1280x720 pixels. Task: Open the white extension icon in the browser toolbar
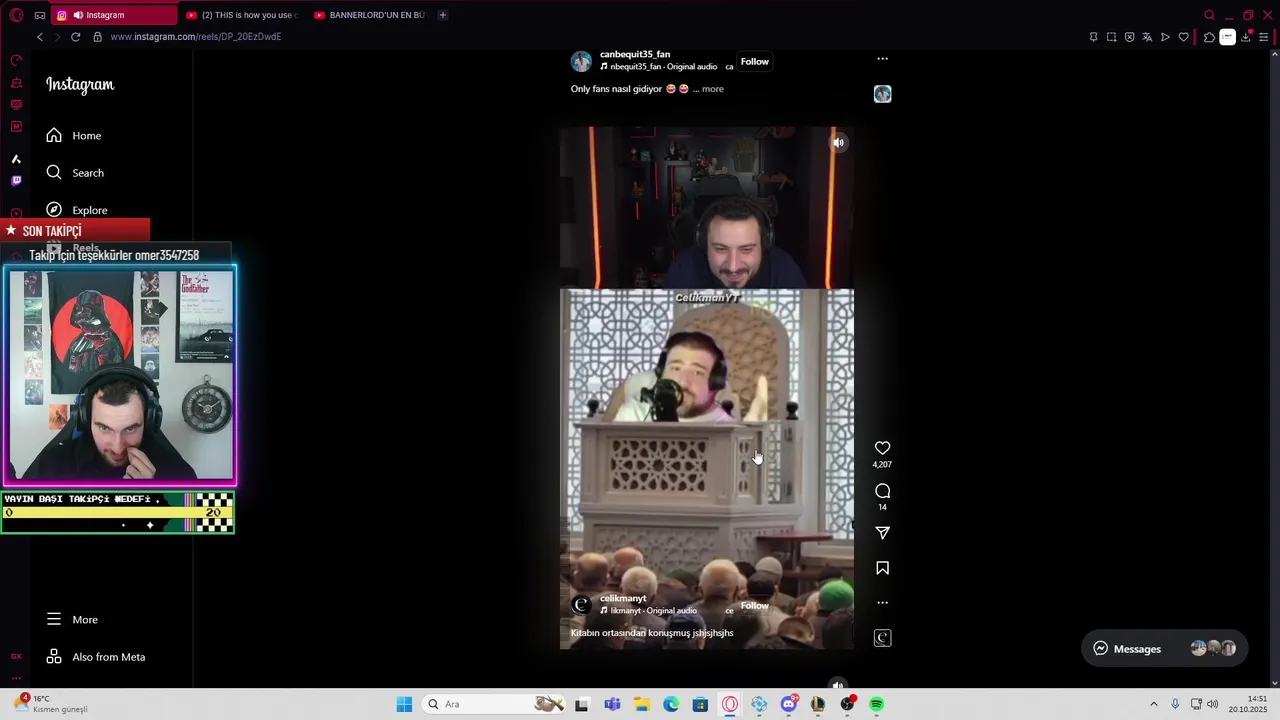click(x=1227, y=37)
